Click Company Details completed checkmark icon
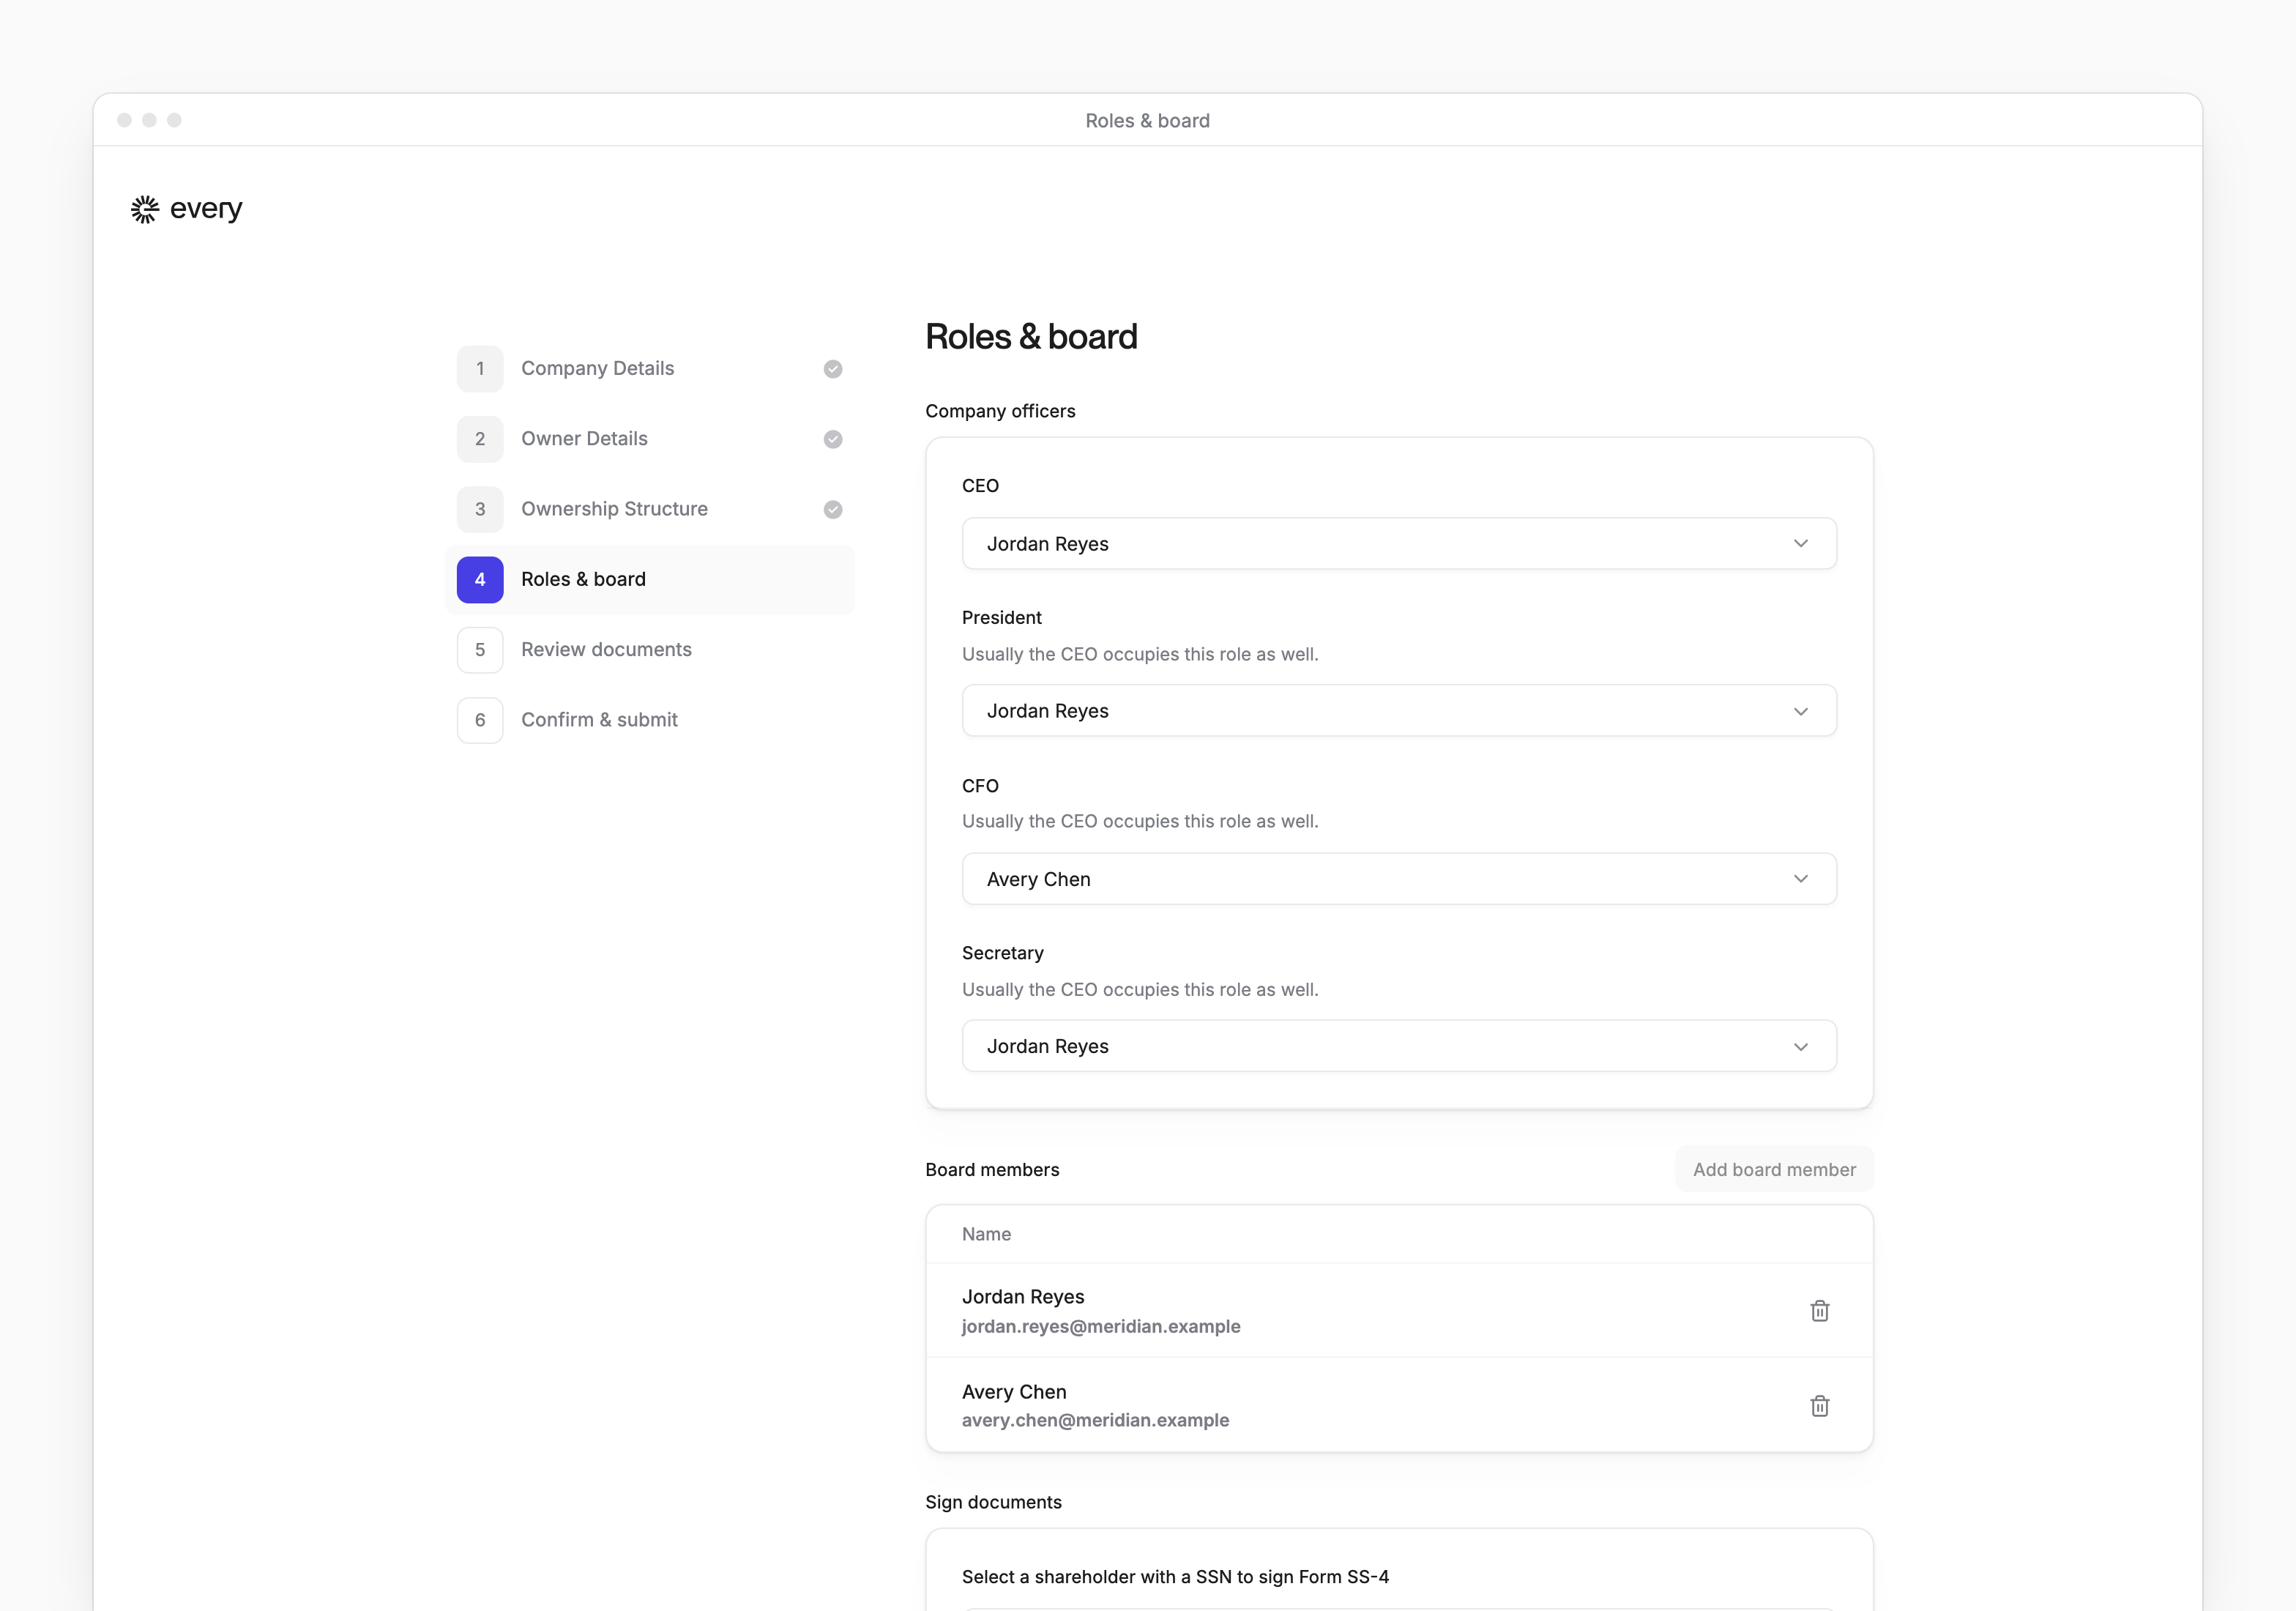 click(x=832, y=369)
